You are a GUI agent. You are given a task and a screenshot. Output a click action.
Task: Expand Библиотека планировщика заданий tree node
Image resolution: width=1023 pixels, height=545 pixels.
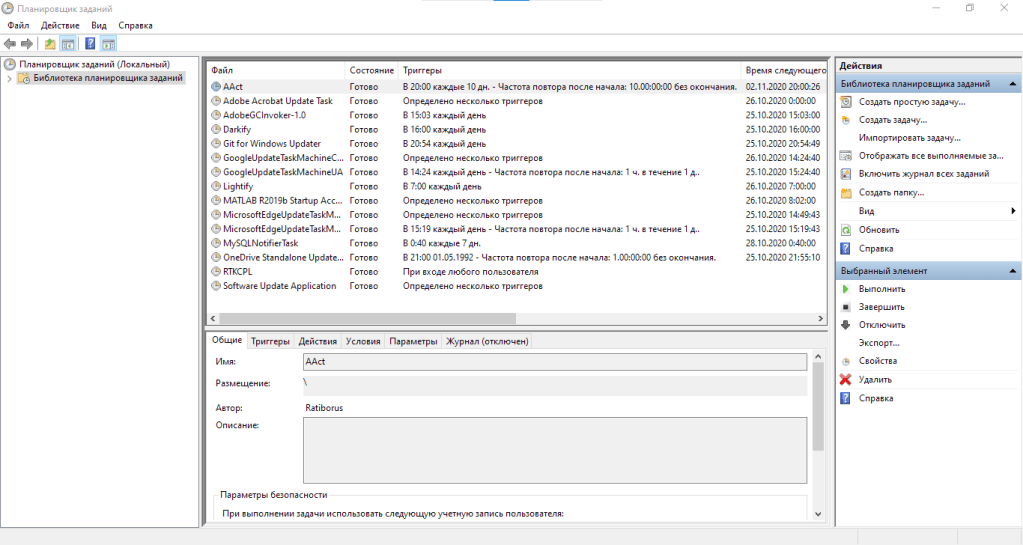click(x=9, y=78)
